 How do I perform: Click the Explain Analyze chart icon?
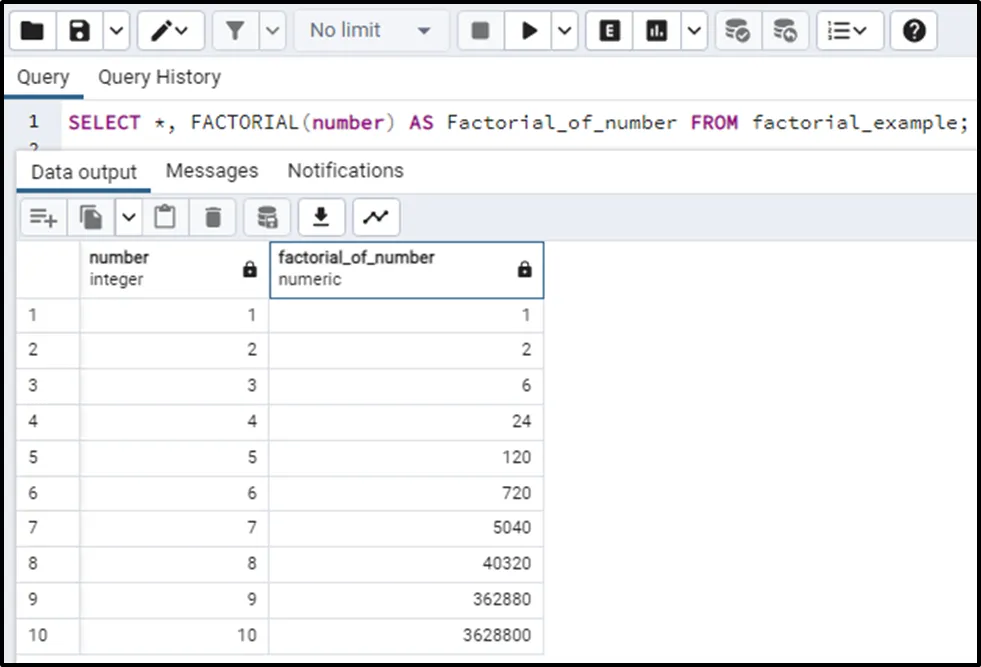coord(656,31)
